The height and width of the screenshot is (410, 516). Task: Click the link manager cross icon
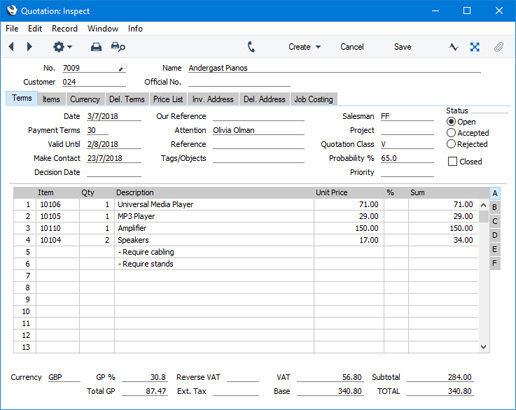point(475,47)
